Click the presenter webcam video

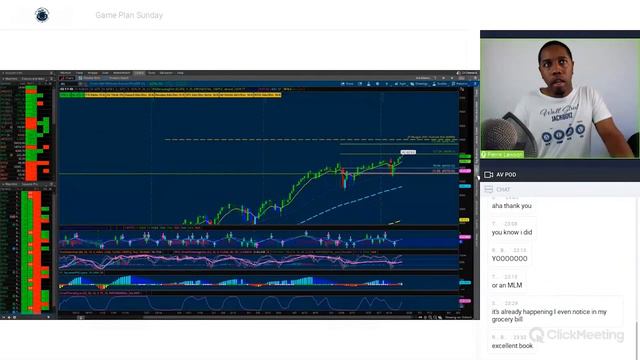click(x=560, y=98)
